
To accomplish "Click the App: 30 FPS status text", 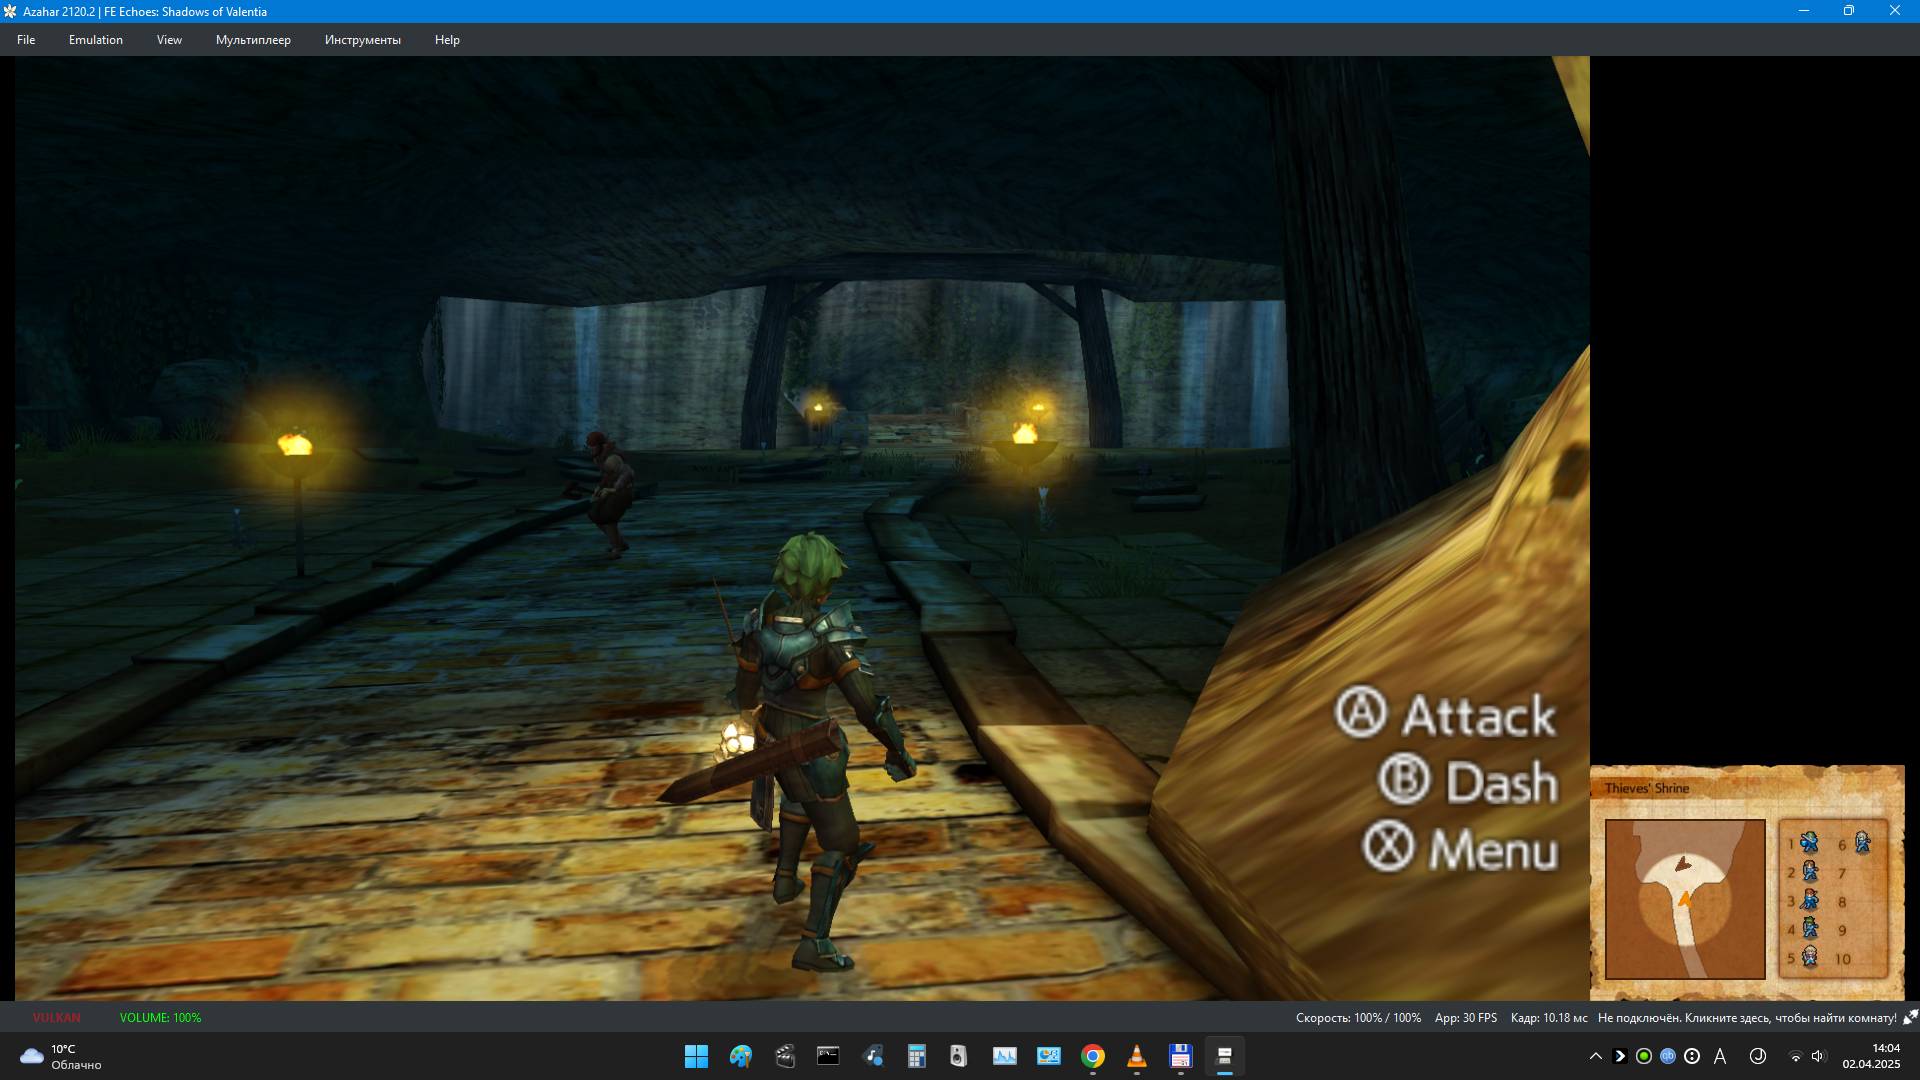I will pos(1465,1018).
